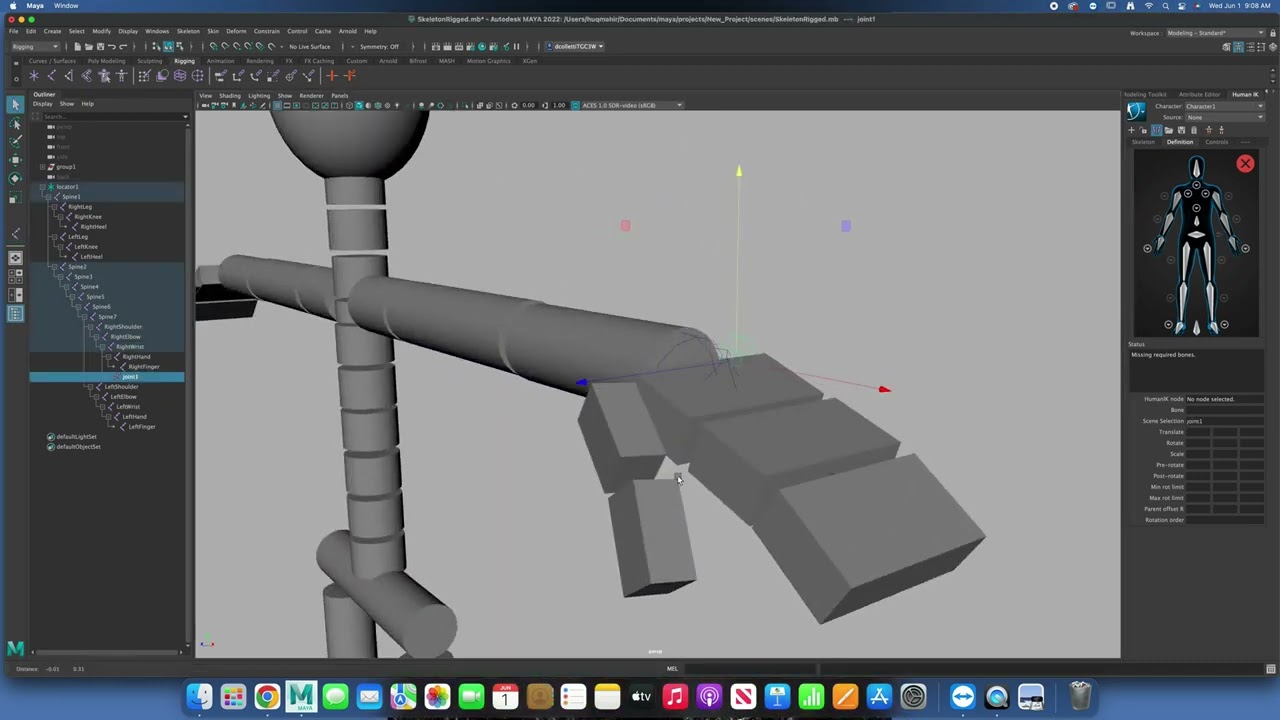The height and width of the screenshot is (720, 1280).
Task: Click the MEL command line label
Action: tap(672, 669)
